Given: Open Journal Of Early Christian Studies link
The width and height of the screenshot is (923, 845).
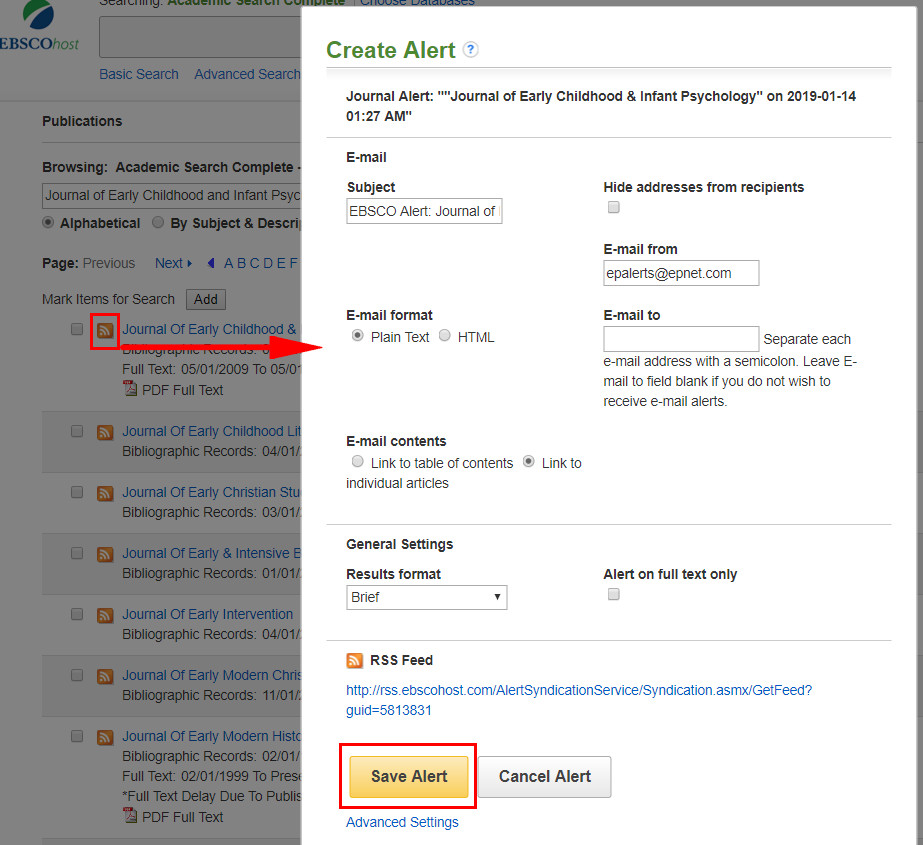Looking at the screenshot, I should coord(211,492).
